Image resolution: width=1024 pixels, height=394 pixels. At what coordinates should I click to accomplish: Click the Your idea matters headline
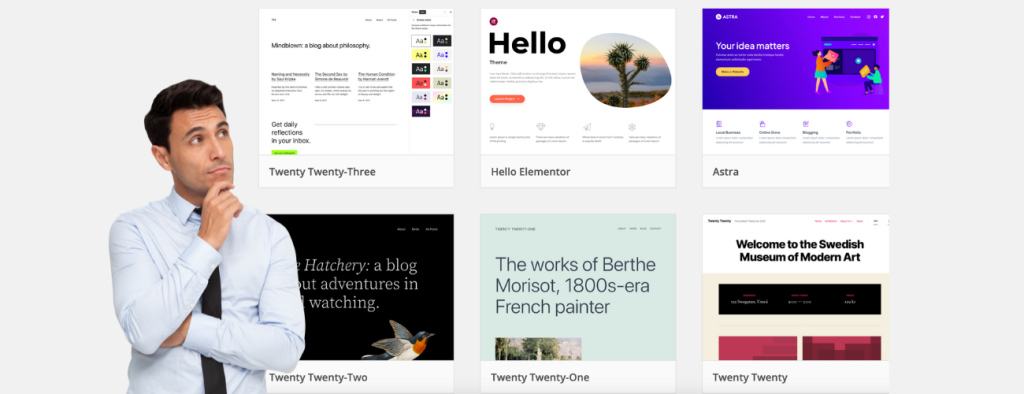(x=752, y=46)
